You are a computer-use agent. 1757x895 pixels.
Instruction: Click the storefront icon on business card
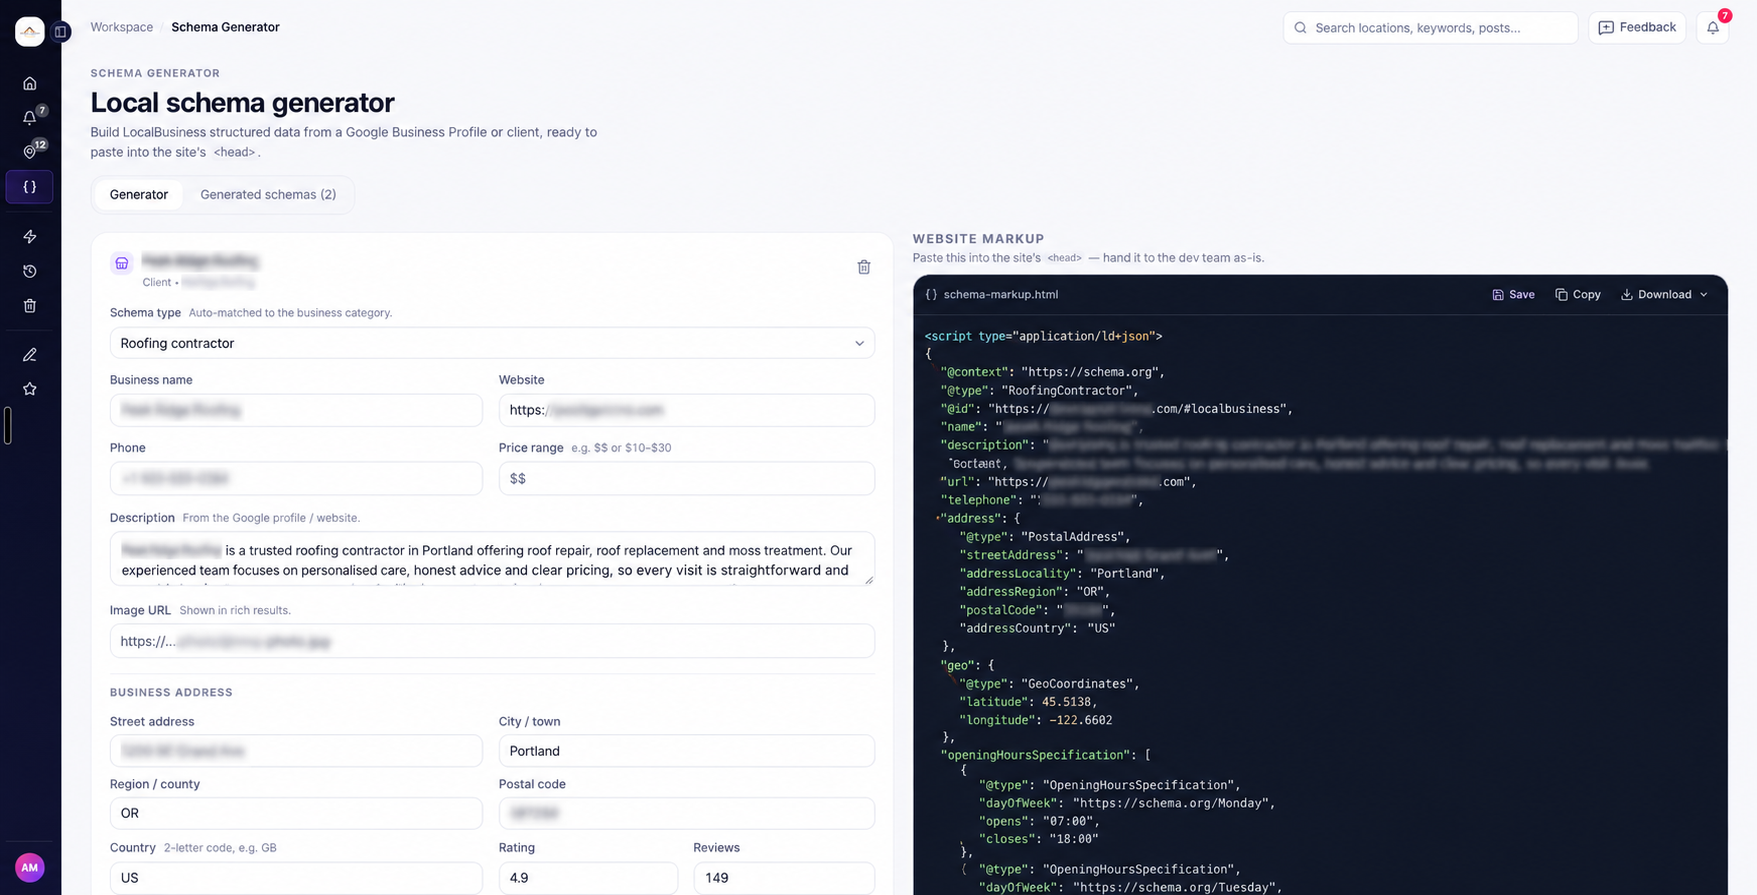pos(122,263)
